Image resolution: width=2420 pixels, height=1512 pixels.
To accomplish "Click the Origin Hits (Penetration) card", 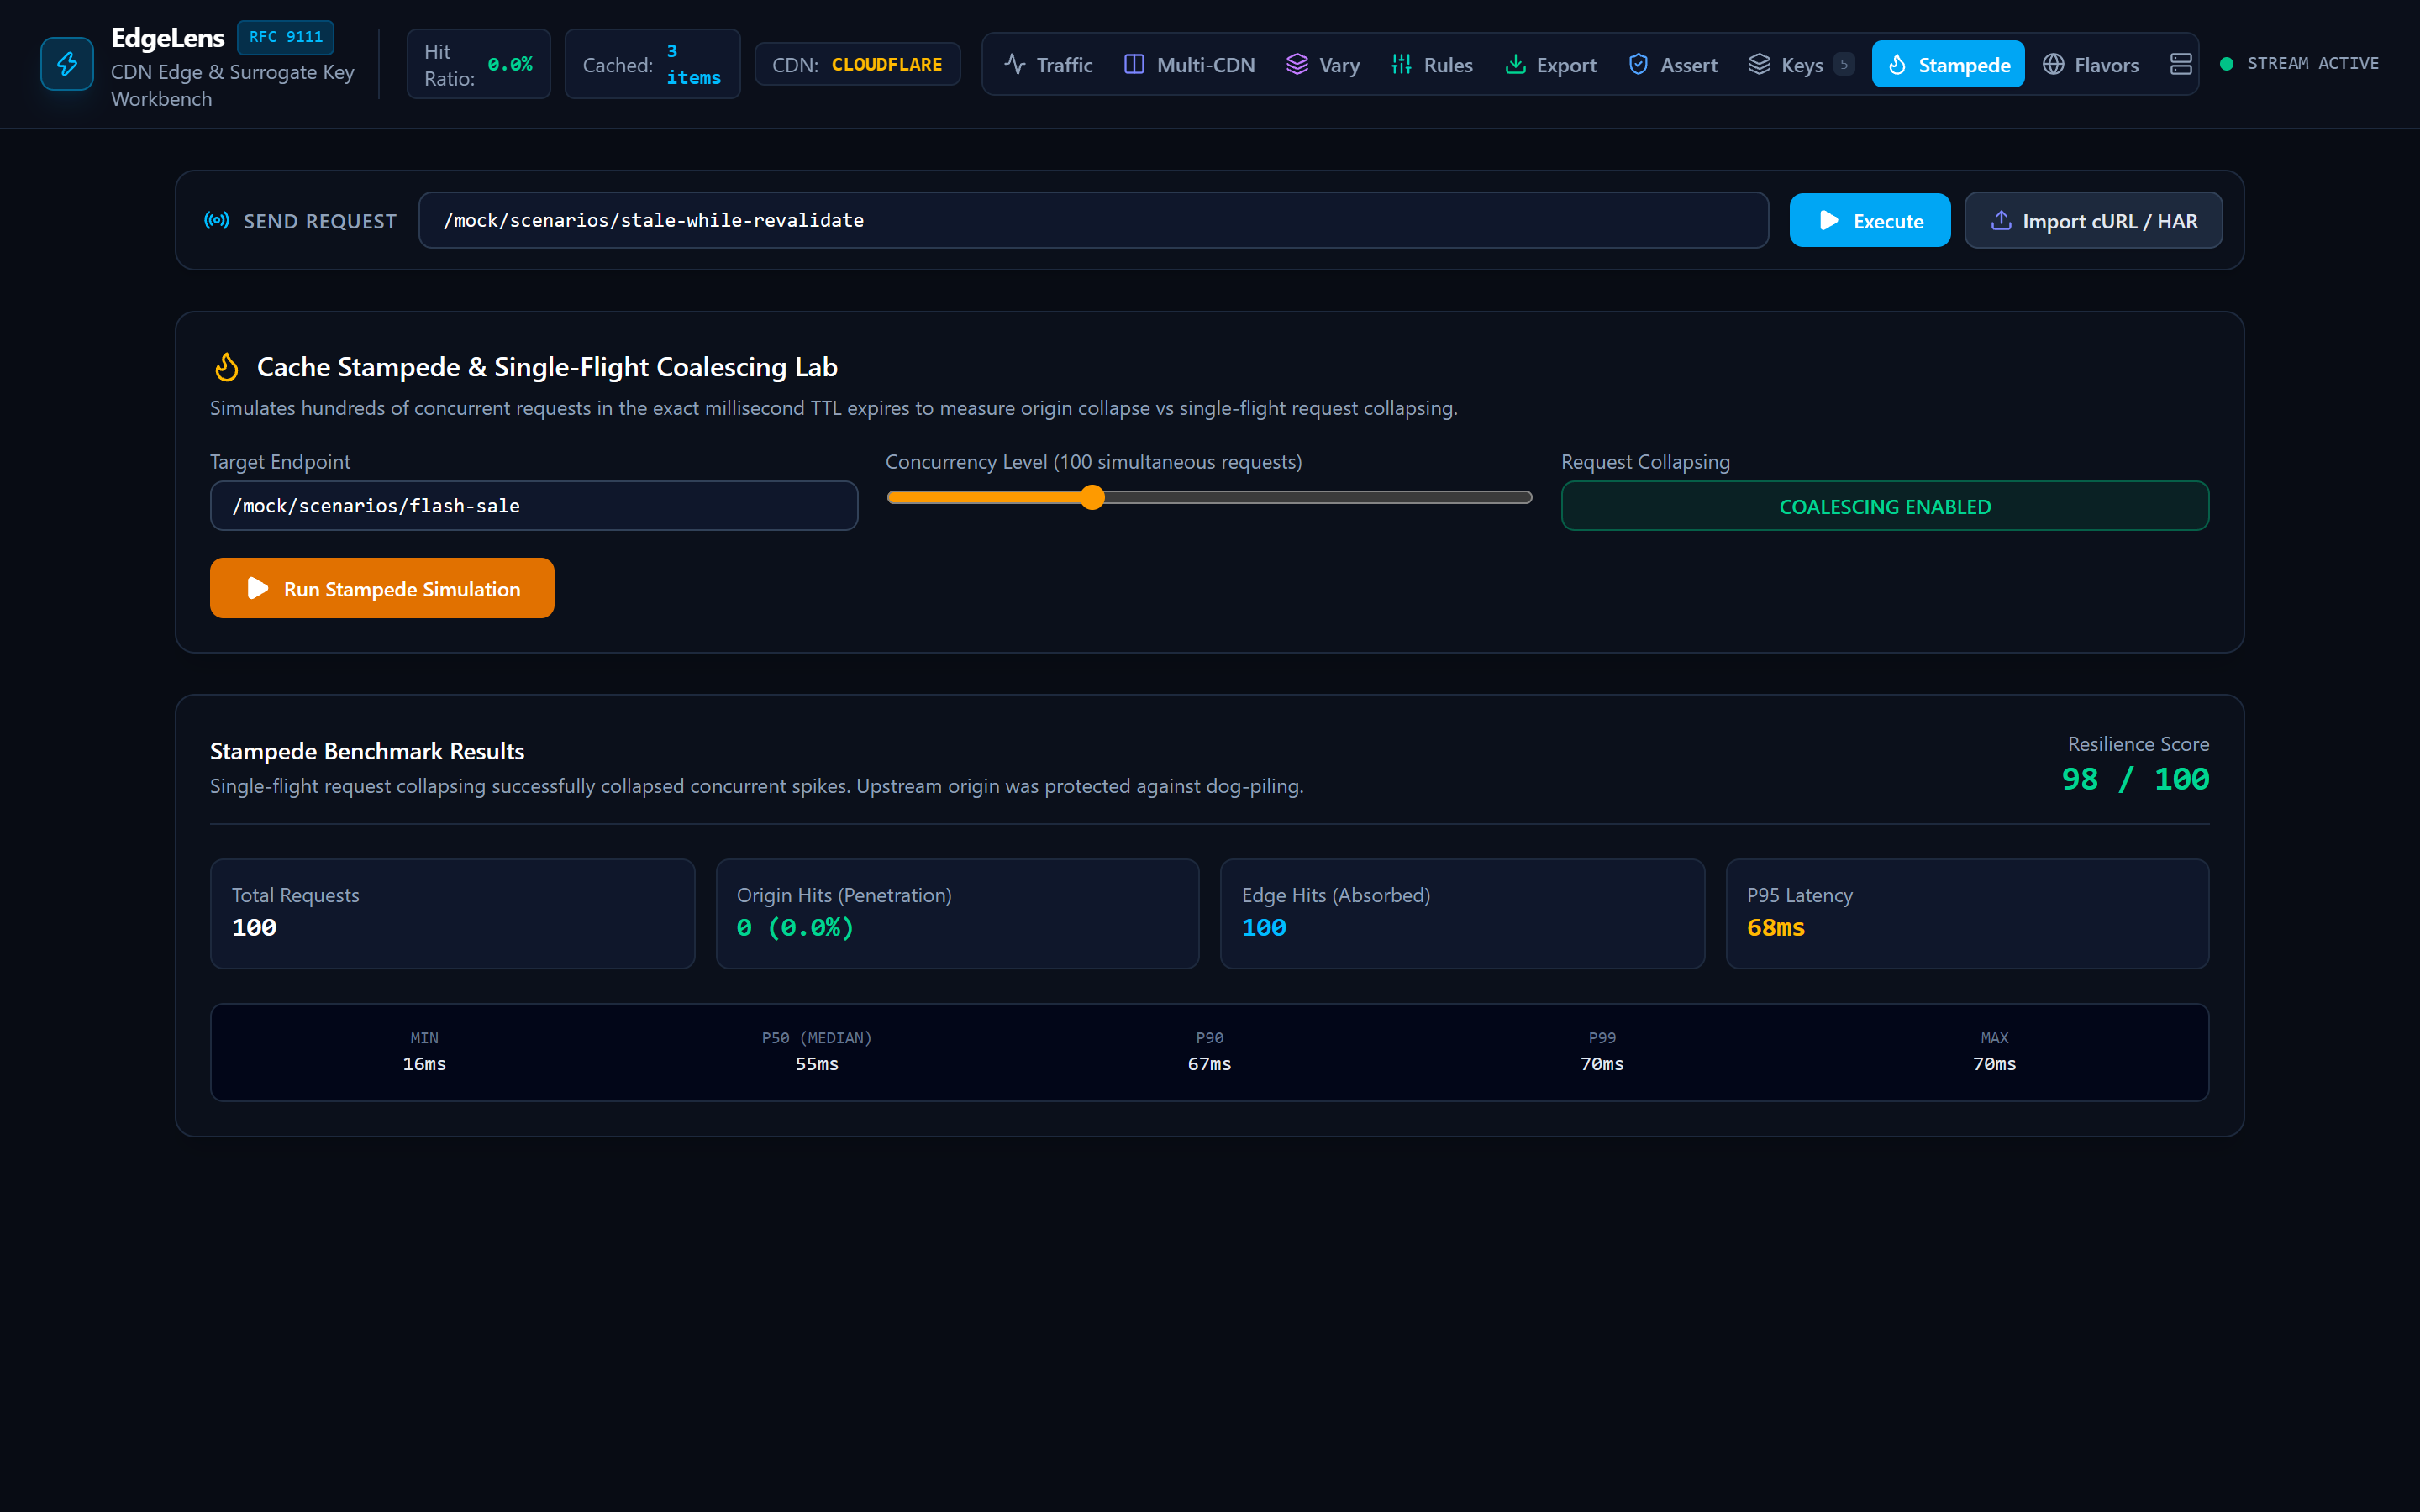I will [x=957, y=913].
